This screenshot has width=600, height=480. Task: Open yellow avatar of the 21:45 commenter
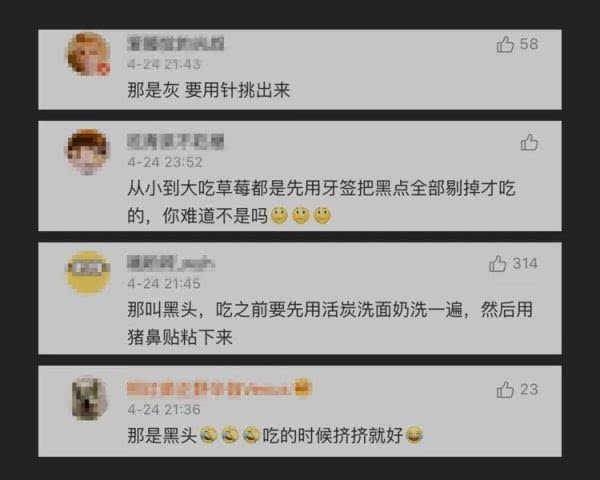(89, 273)
